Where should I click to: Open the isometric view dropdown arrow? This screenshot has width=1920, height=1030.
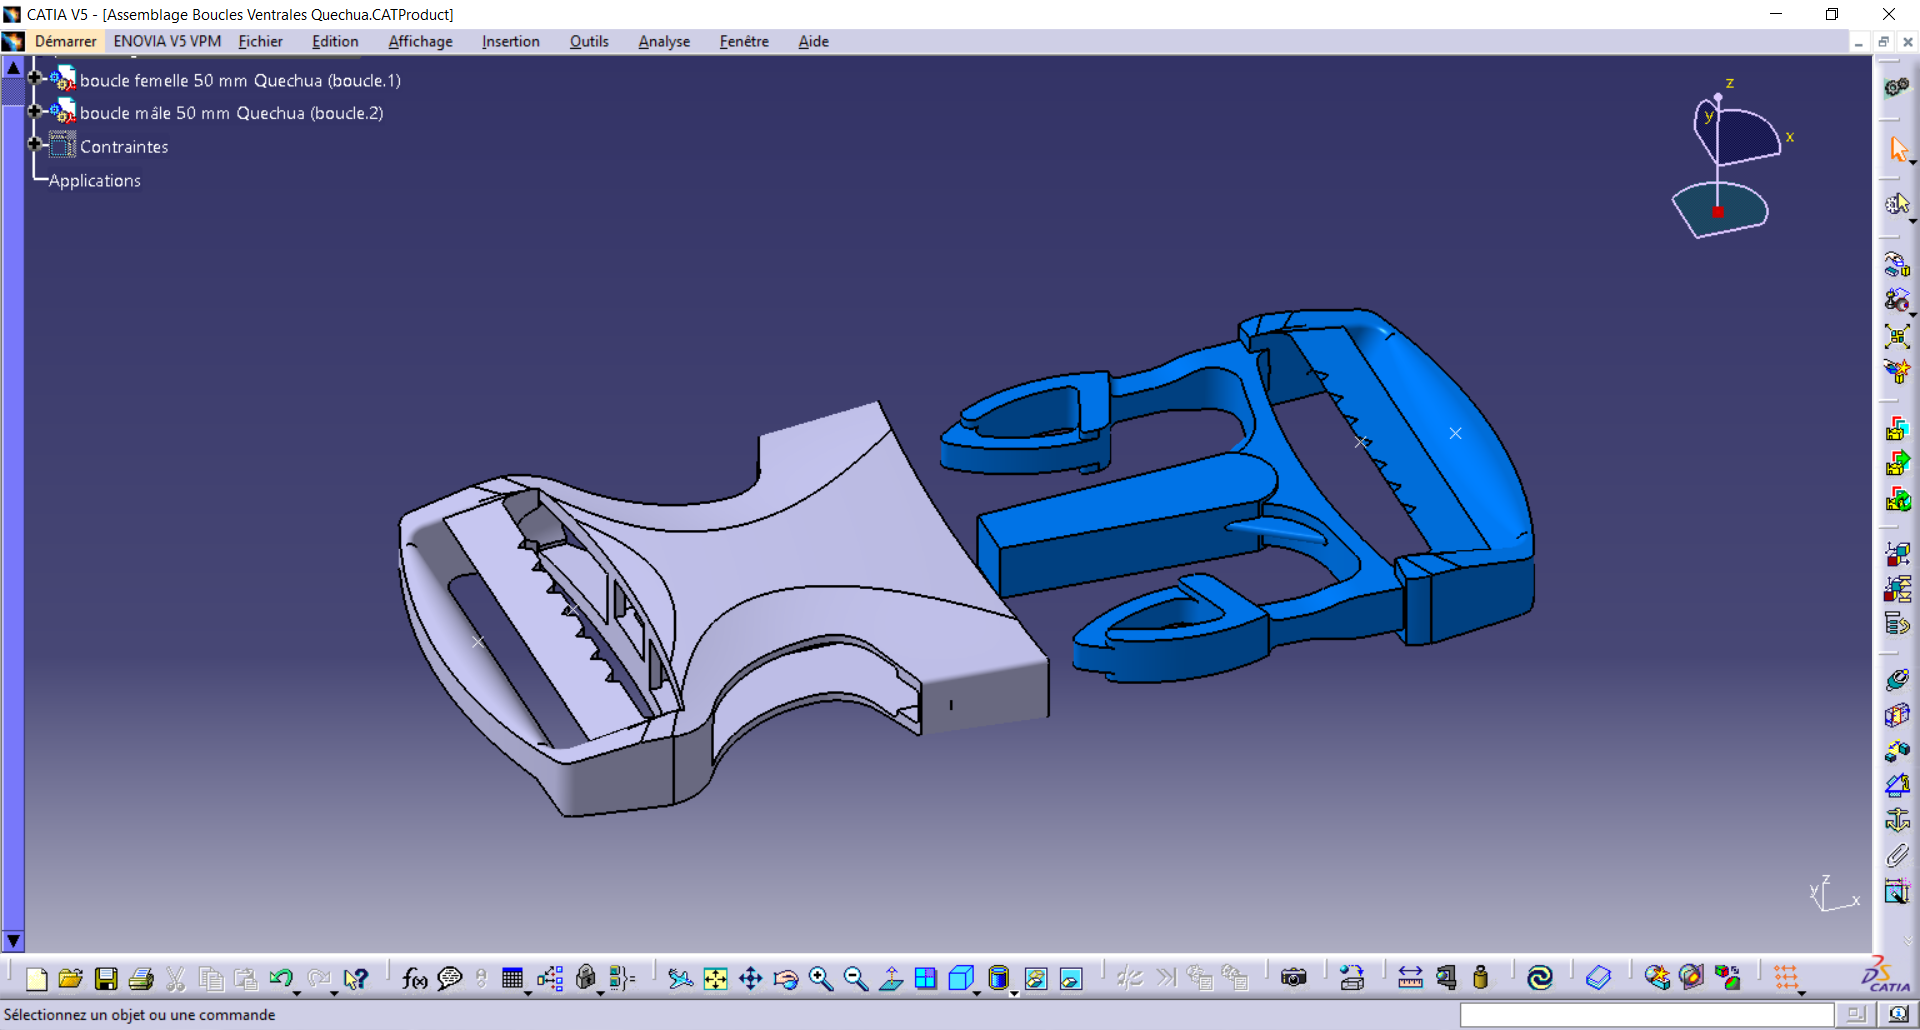[976, 992]
